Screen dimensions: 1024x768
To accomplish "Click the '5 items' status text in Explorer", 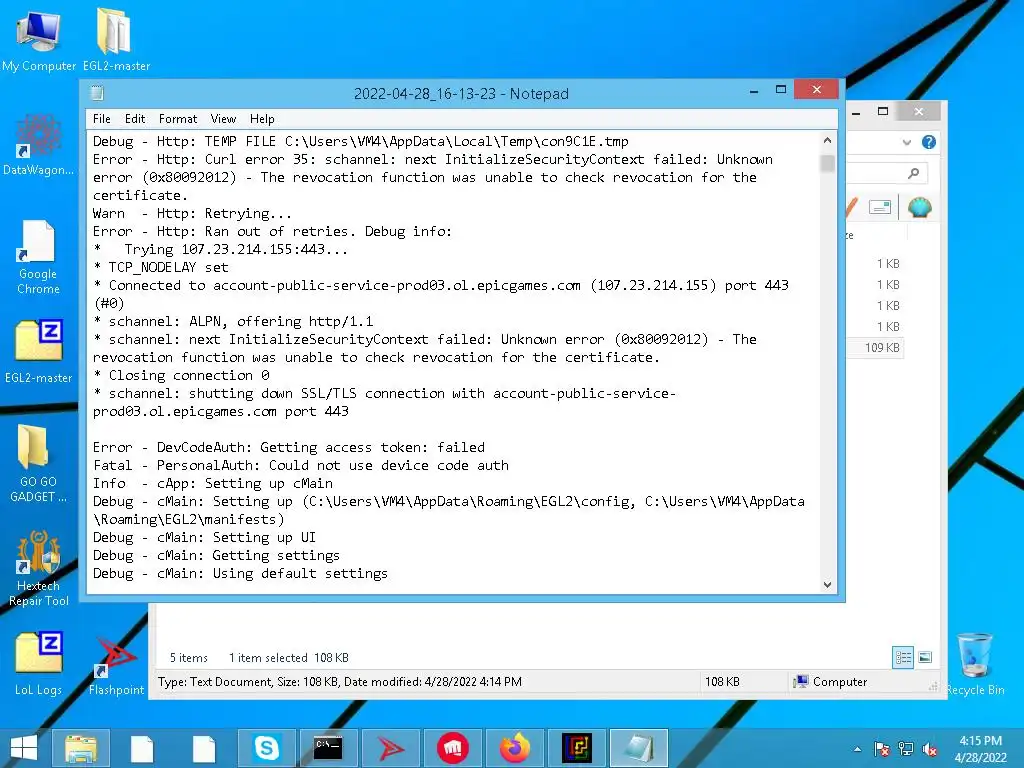I will [189, 658].
